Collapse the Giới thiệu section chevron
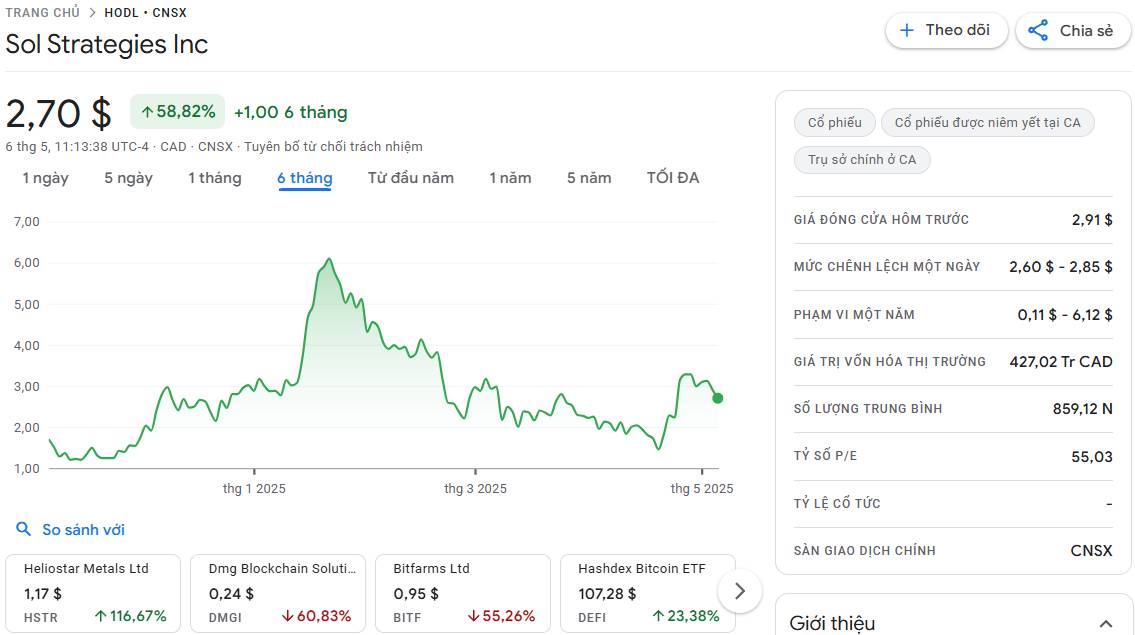The width and height of the screenshot is (1135, 635). coord(1106,623)
